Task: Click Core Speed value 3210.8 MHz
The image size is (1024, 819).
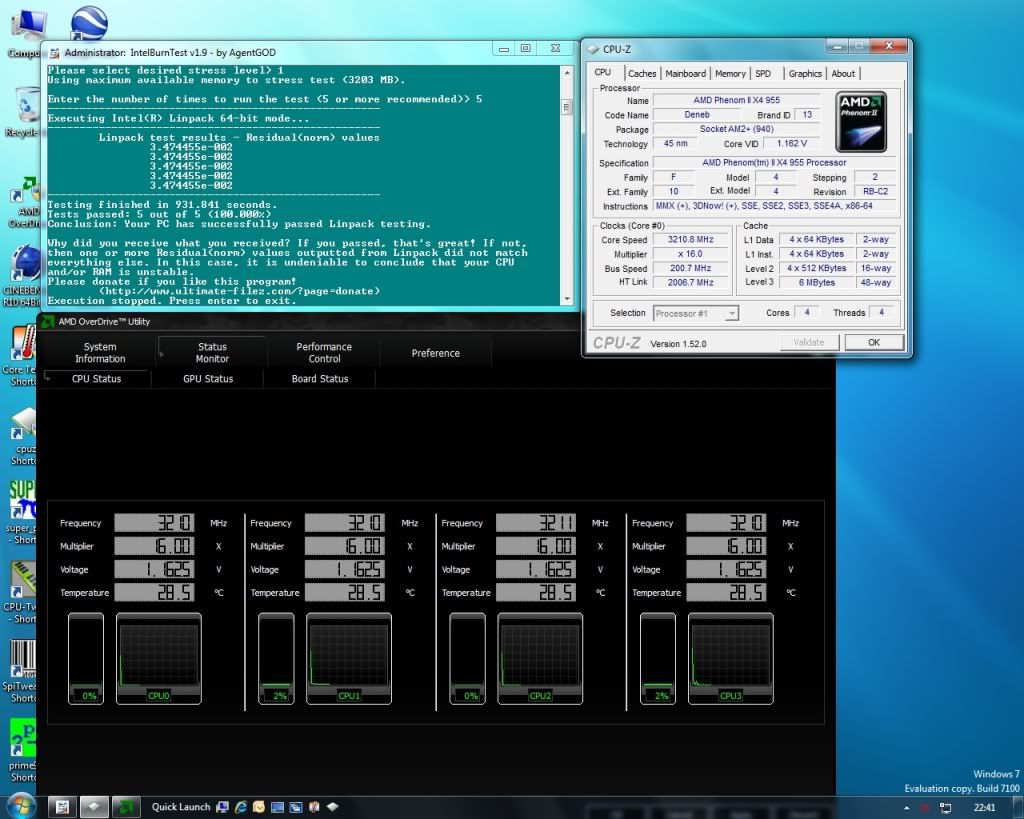Action: (x=690, y=240)
